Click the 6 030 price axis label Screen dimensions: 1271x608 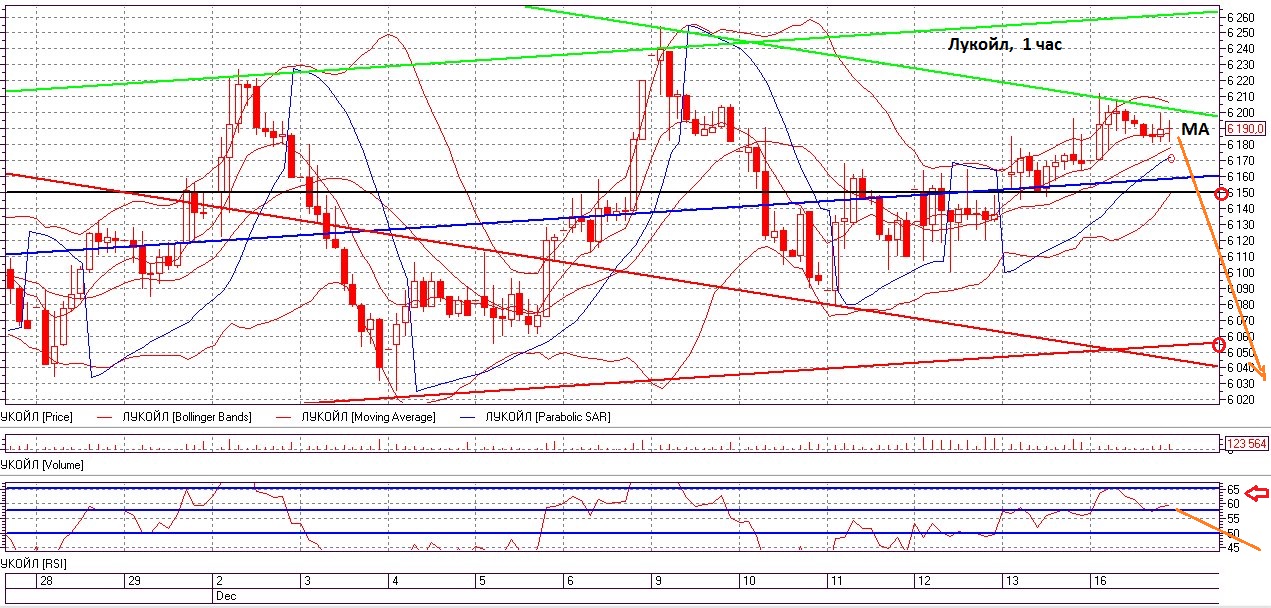(x=1240, y=385)
